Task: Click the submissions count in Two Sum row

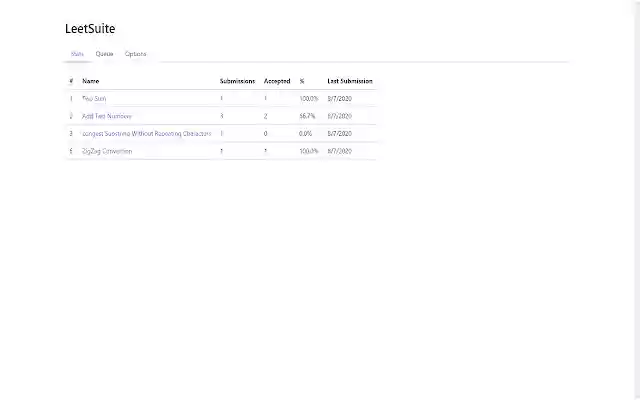Action: (x=222, y=99)
